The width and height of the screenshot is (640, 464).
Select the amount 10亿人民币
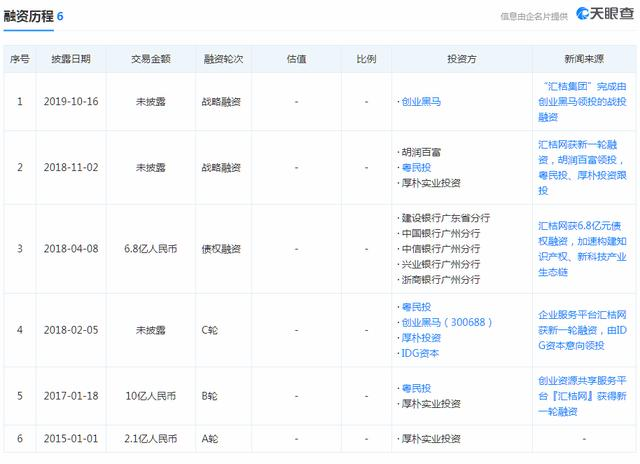151,396
